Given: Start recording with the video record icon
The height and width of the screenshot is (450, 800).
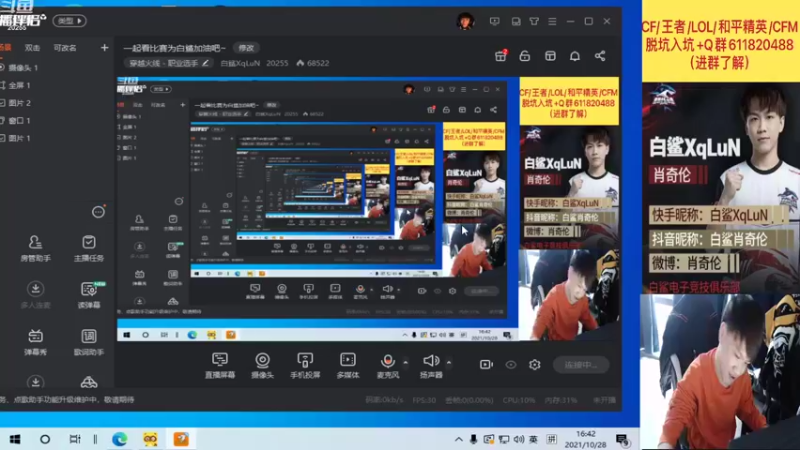Looking at the screenshot, I should 486,364.
